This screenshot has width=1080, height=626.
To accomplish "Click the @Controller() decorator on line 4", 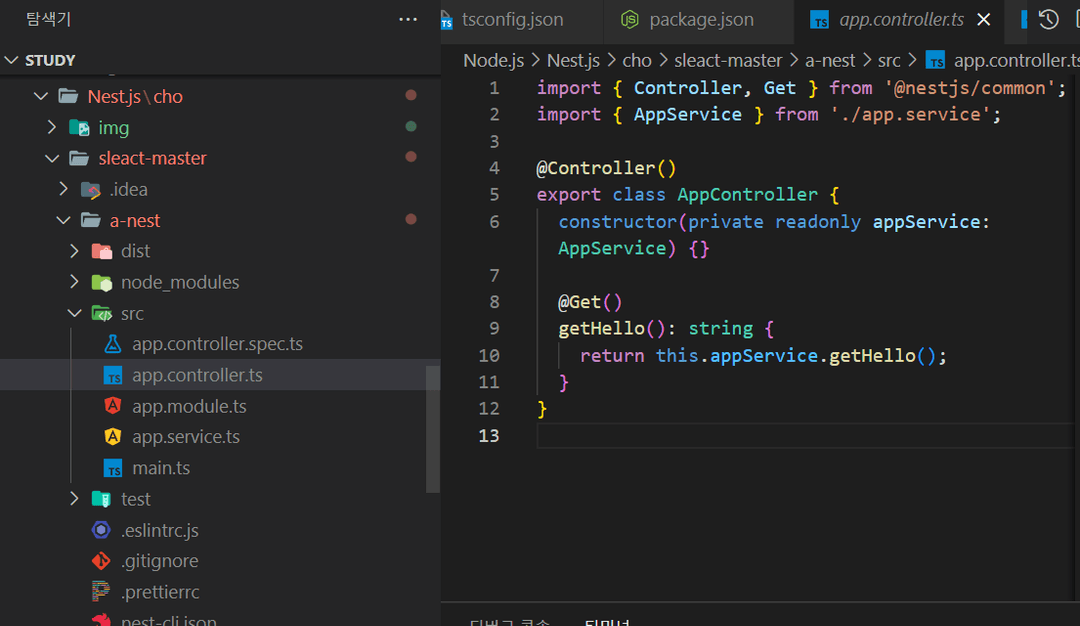I will point(606,168).
